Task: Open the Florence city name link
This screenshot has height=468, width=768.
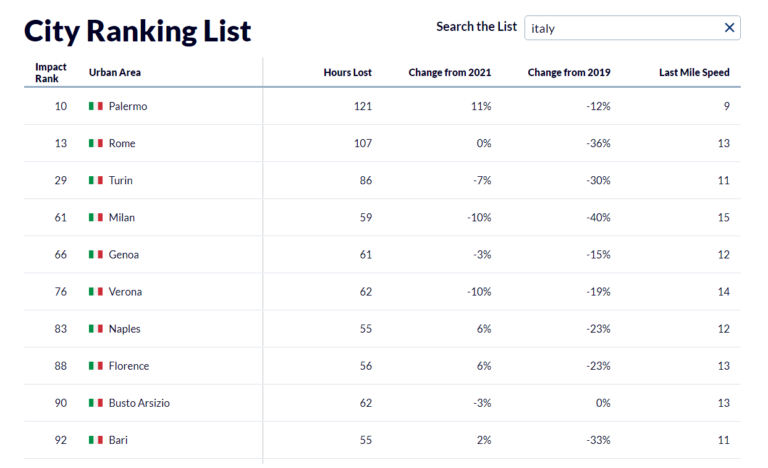Action: click(x=129, y=366)
